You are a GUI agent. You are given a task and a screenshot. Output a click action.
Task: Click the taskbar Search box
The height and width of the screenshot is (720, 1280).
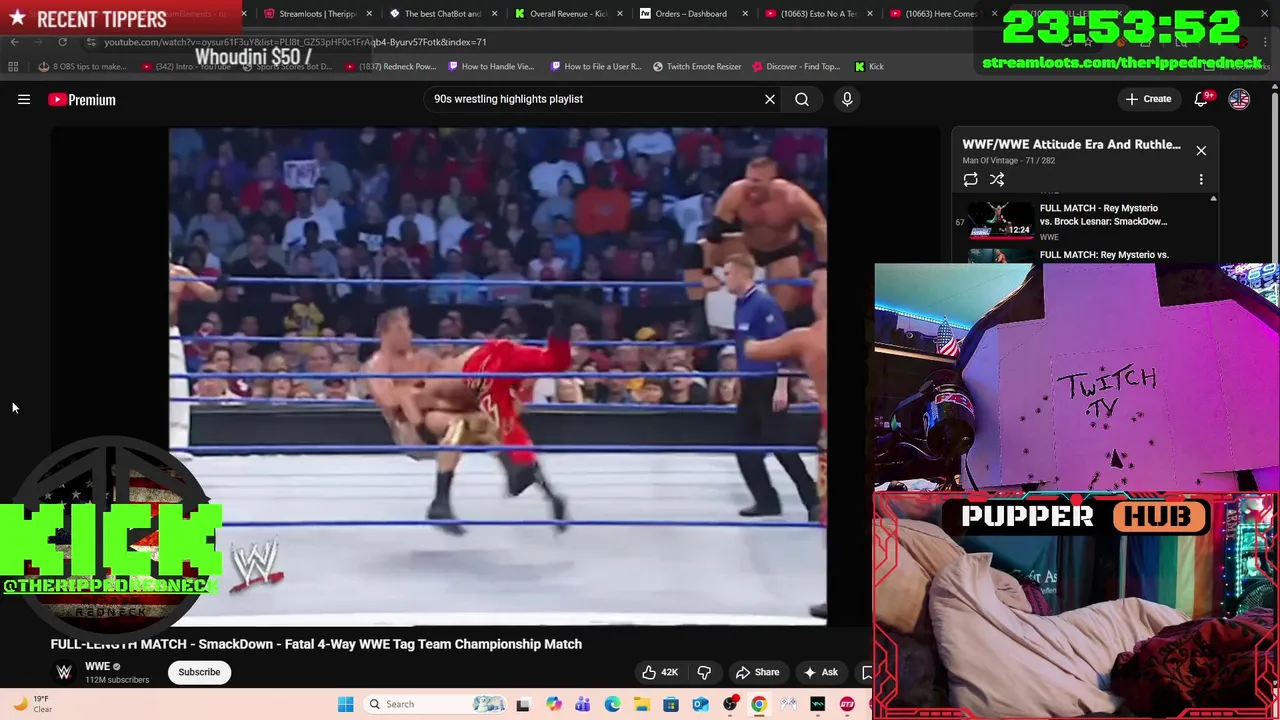tap(434, 704)
